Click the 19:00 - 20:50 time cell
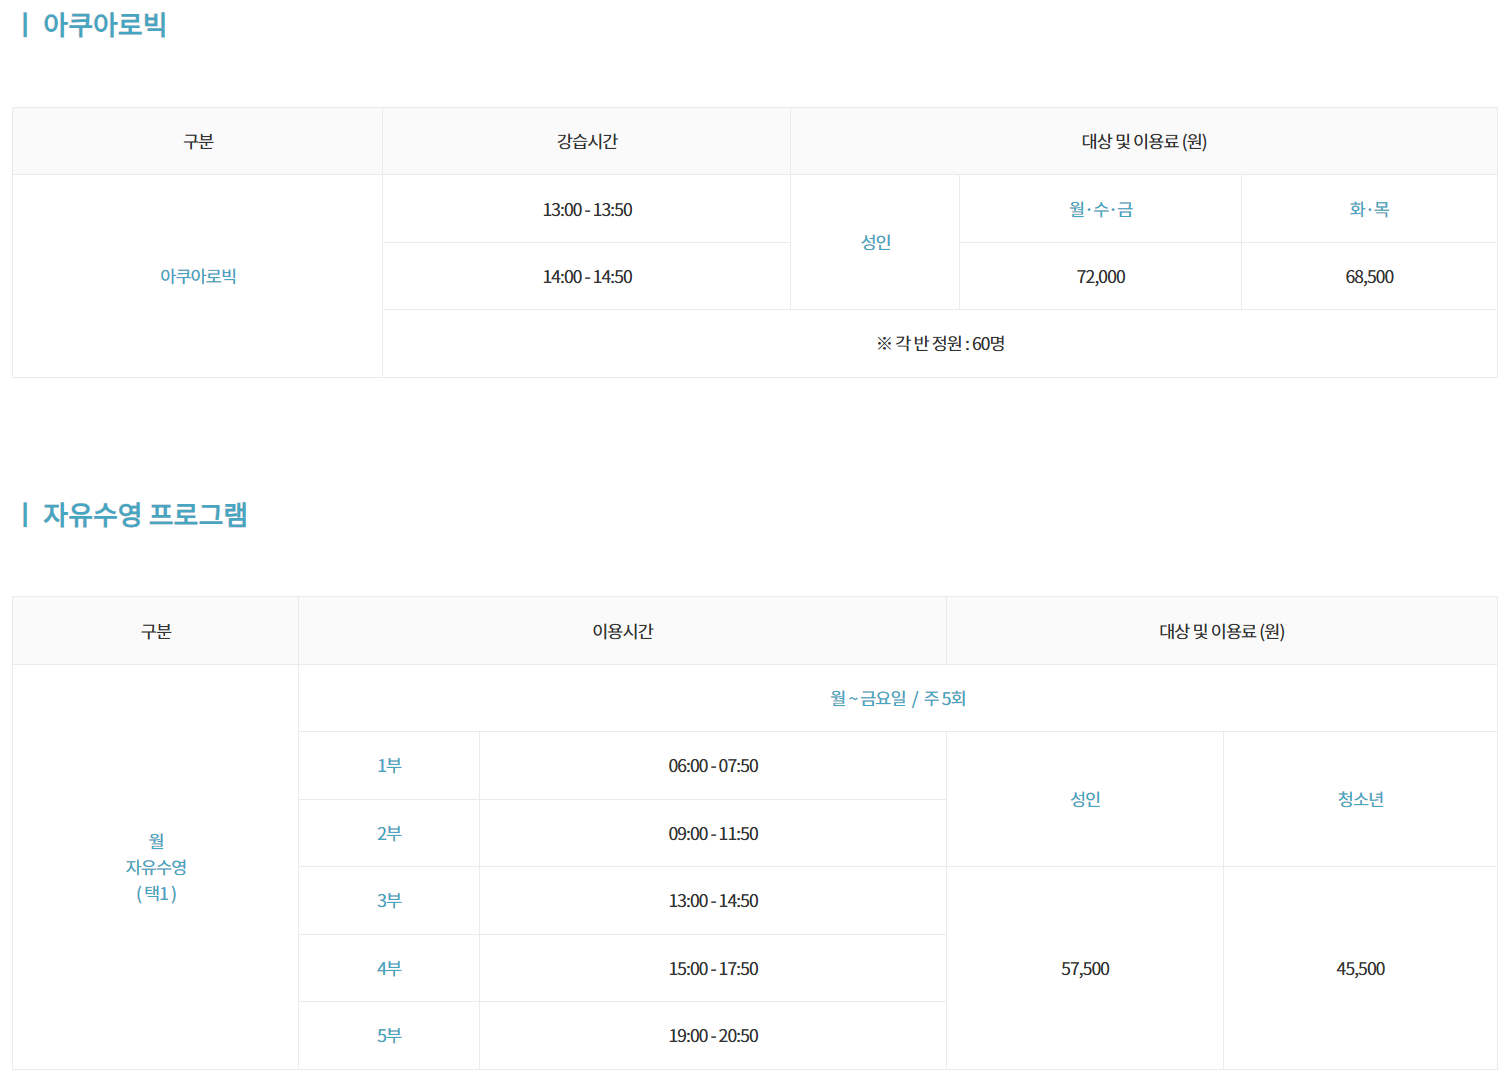This screenshot has width=1510, height=1074. click(x=713, y=1036)
